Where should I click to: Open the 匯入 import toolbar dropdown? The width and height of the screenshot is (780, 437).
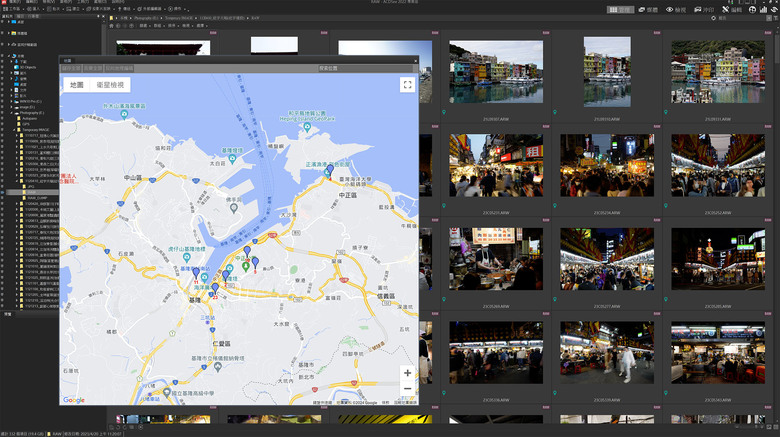point(34,9)
